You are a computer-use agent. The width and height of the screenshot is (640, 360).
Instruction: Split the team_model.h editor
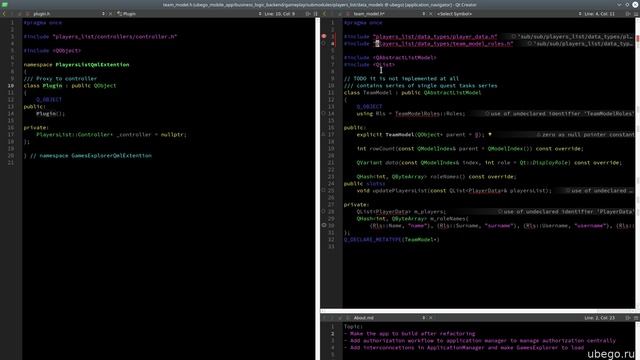pos(628,14)
